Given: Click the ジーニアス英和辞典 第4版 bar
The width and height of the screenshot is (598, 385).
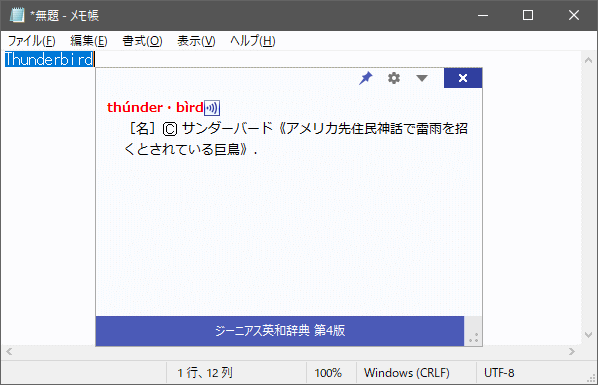Looking at the screenshot, I should click(x=280, y=330).
